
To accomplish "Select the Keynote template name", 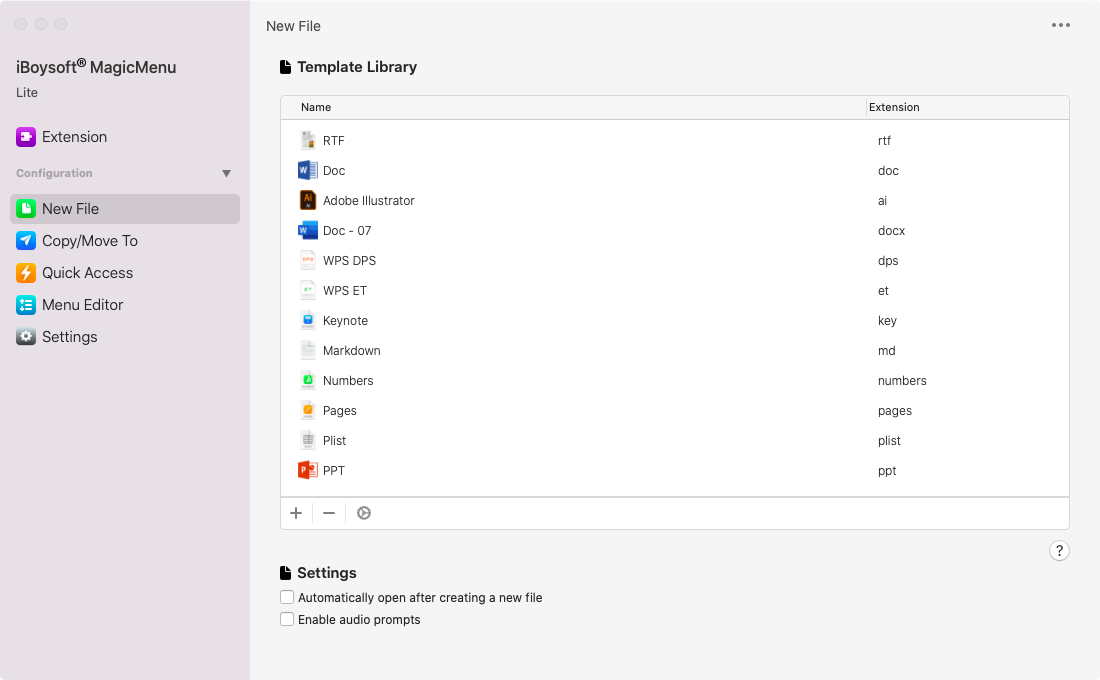I will pos(345,321).
